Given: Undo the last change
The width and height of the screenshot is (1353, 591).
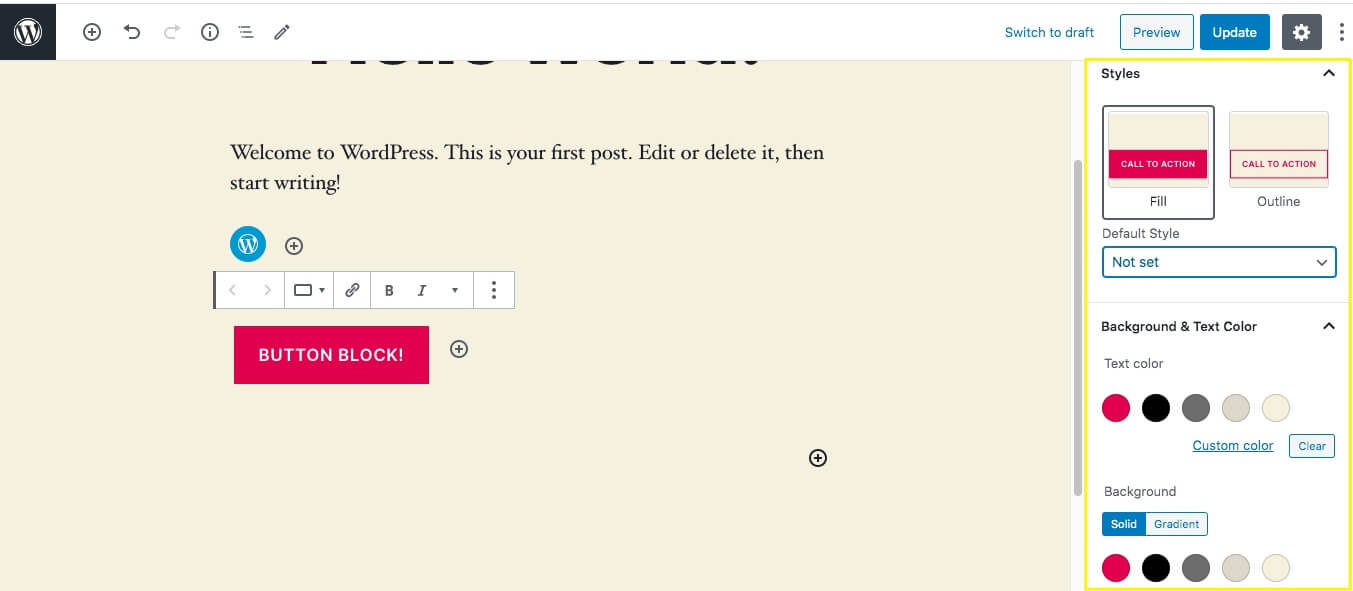Looking at the screenshot, I should (x=132, y=32).
